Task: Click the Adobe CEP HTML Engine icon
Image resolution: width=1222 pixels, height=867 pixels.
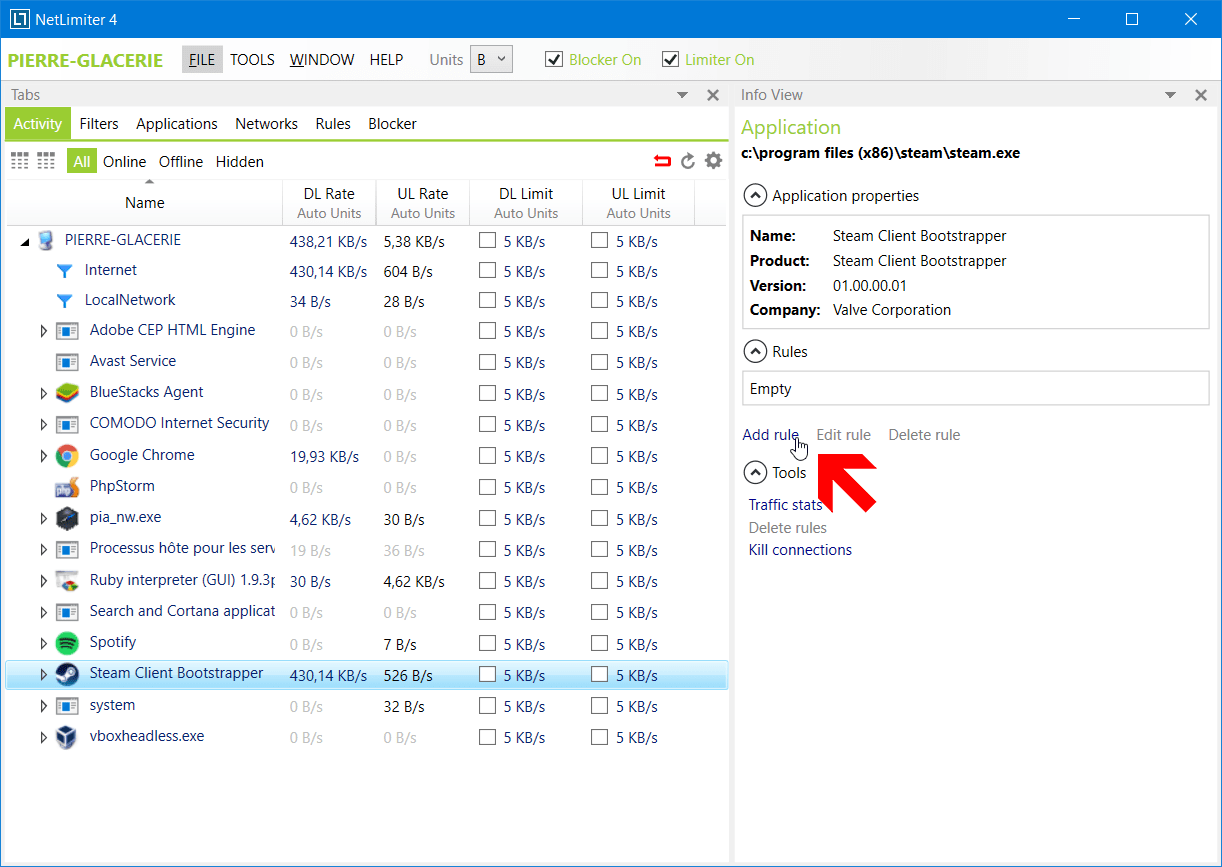Action: (x=67, y=331)
